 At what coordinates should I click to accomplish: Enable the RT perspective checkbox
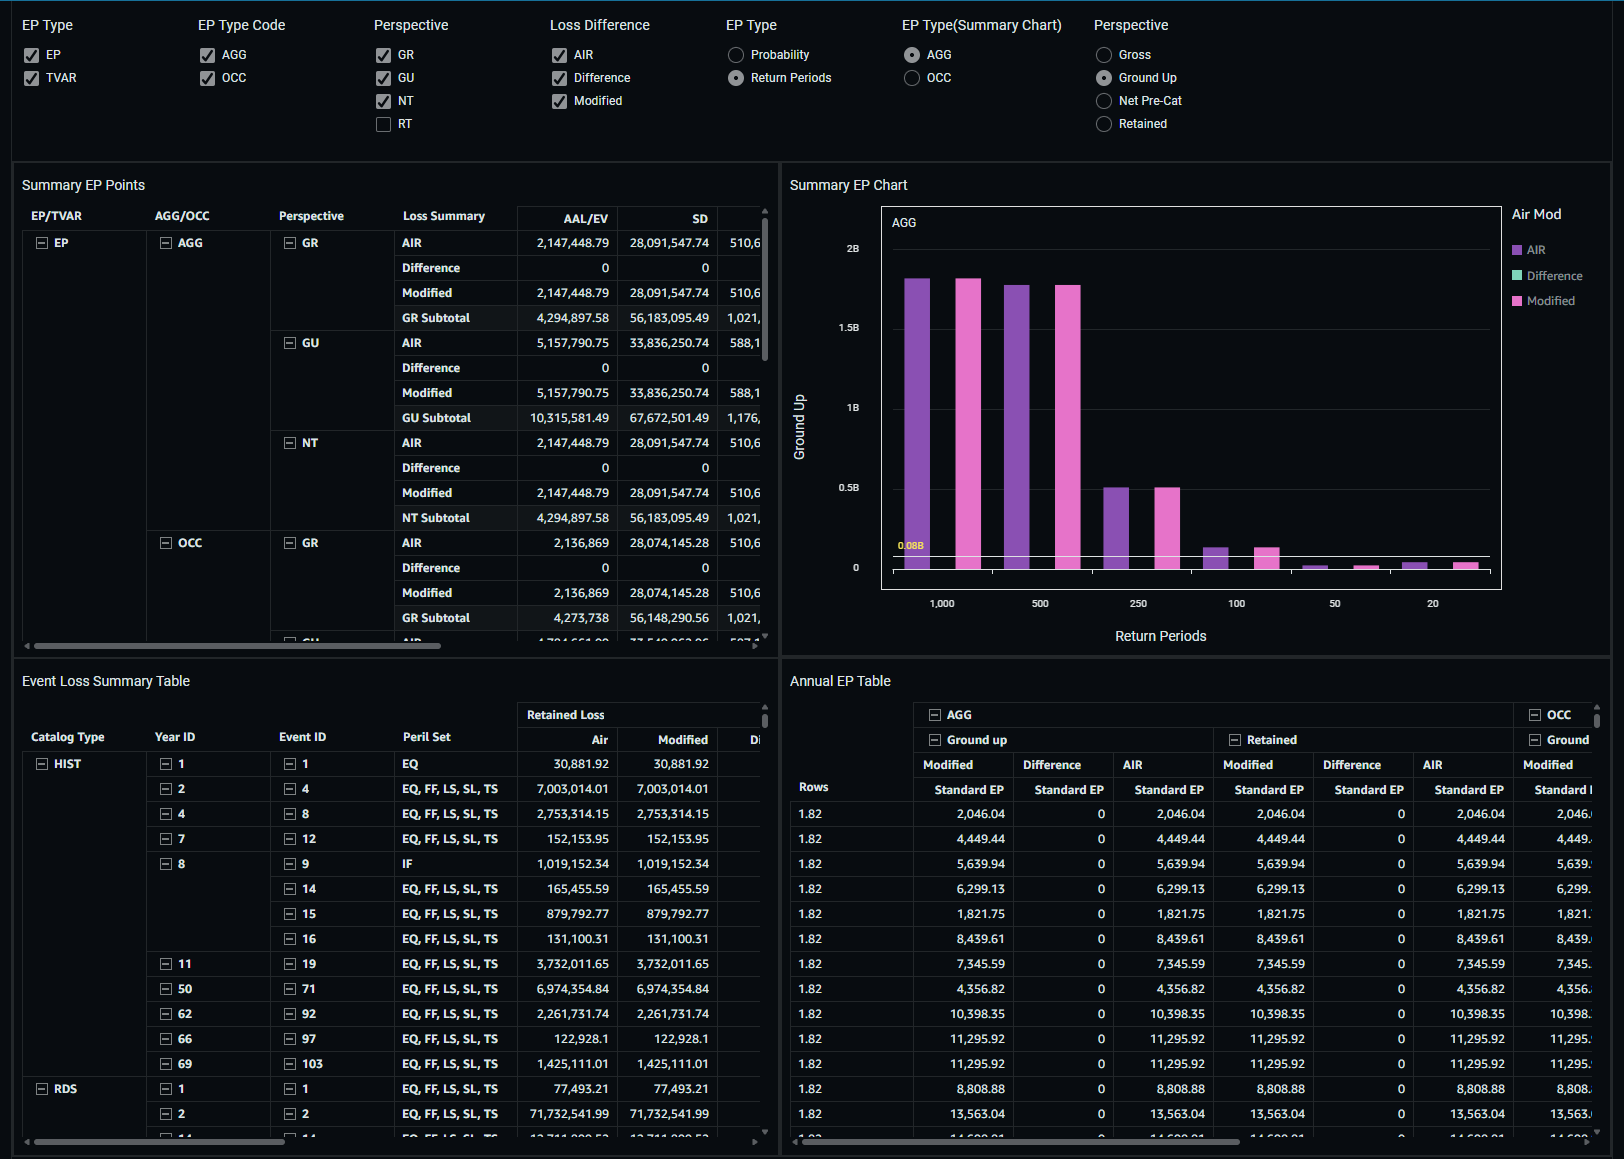(x=383, y=124)
